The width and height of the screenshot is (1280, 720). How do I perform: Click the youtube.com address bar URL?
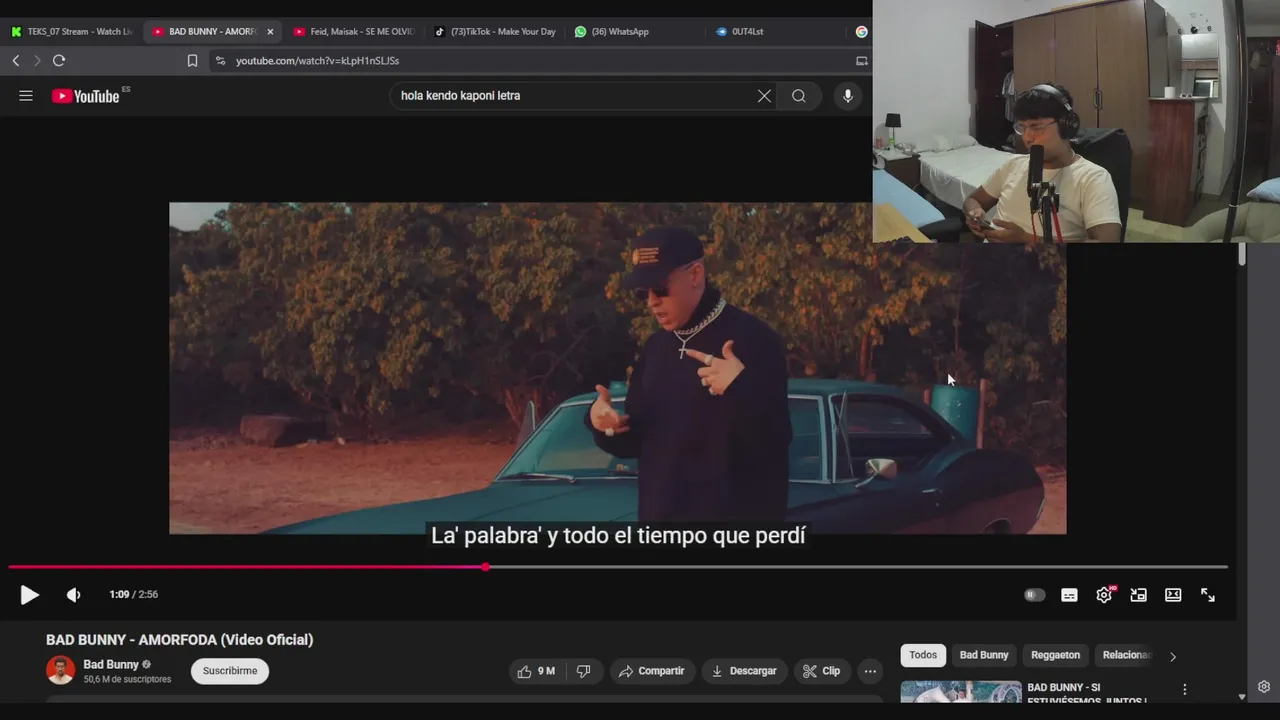(x=317, y=61)
